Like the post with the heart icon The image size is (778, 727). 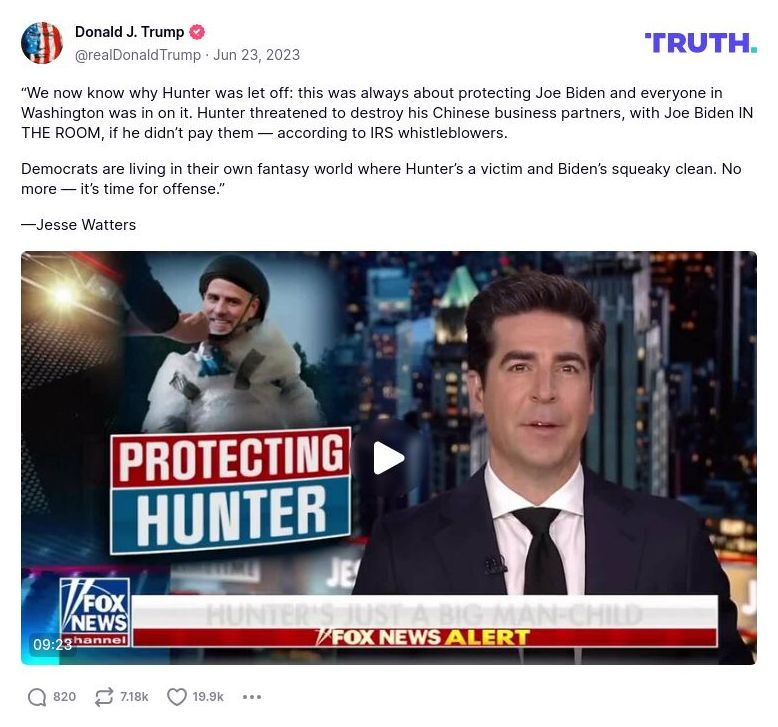176,697
